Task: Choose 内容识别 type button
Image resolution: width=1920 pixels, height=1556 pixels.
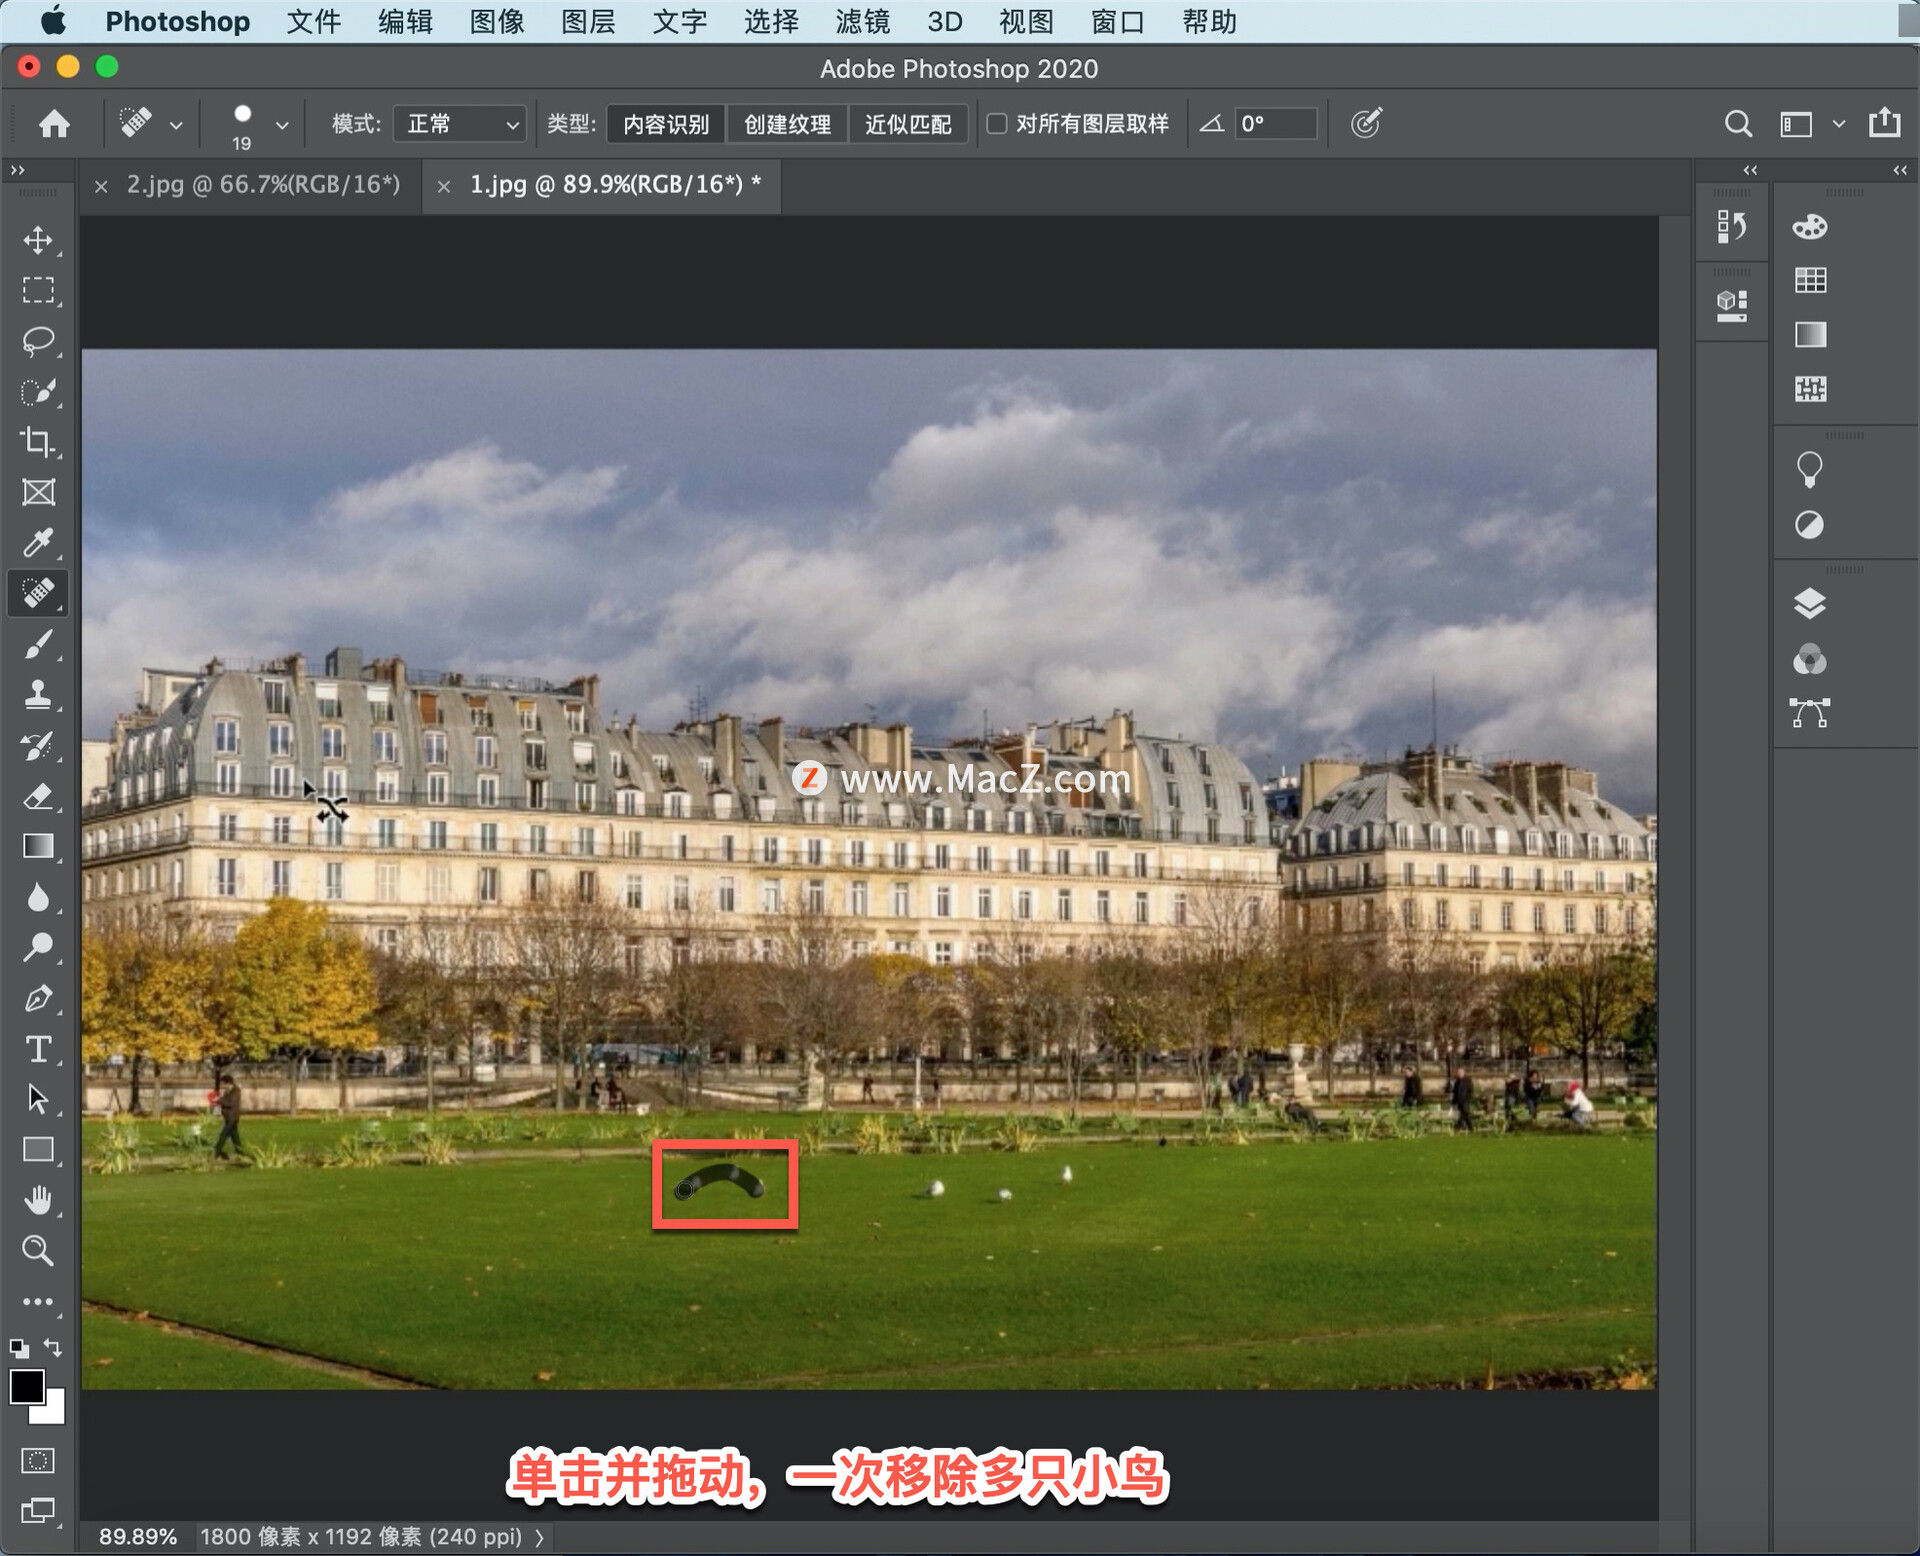Action: point(666,124)
